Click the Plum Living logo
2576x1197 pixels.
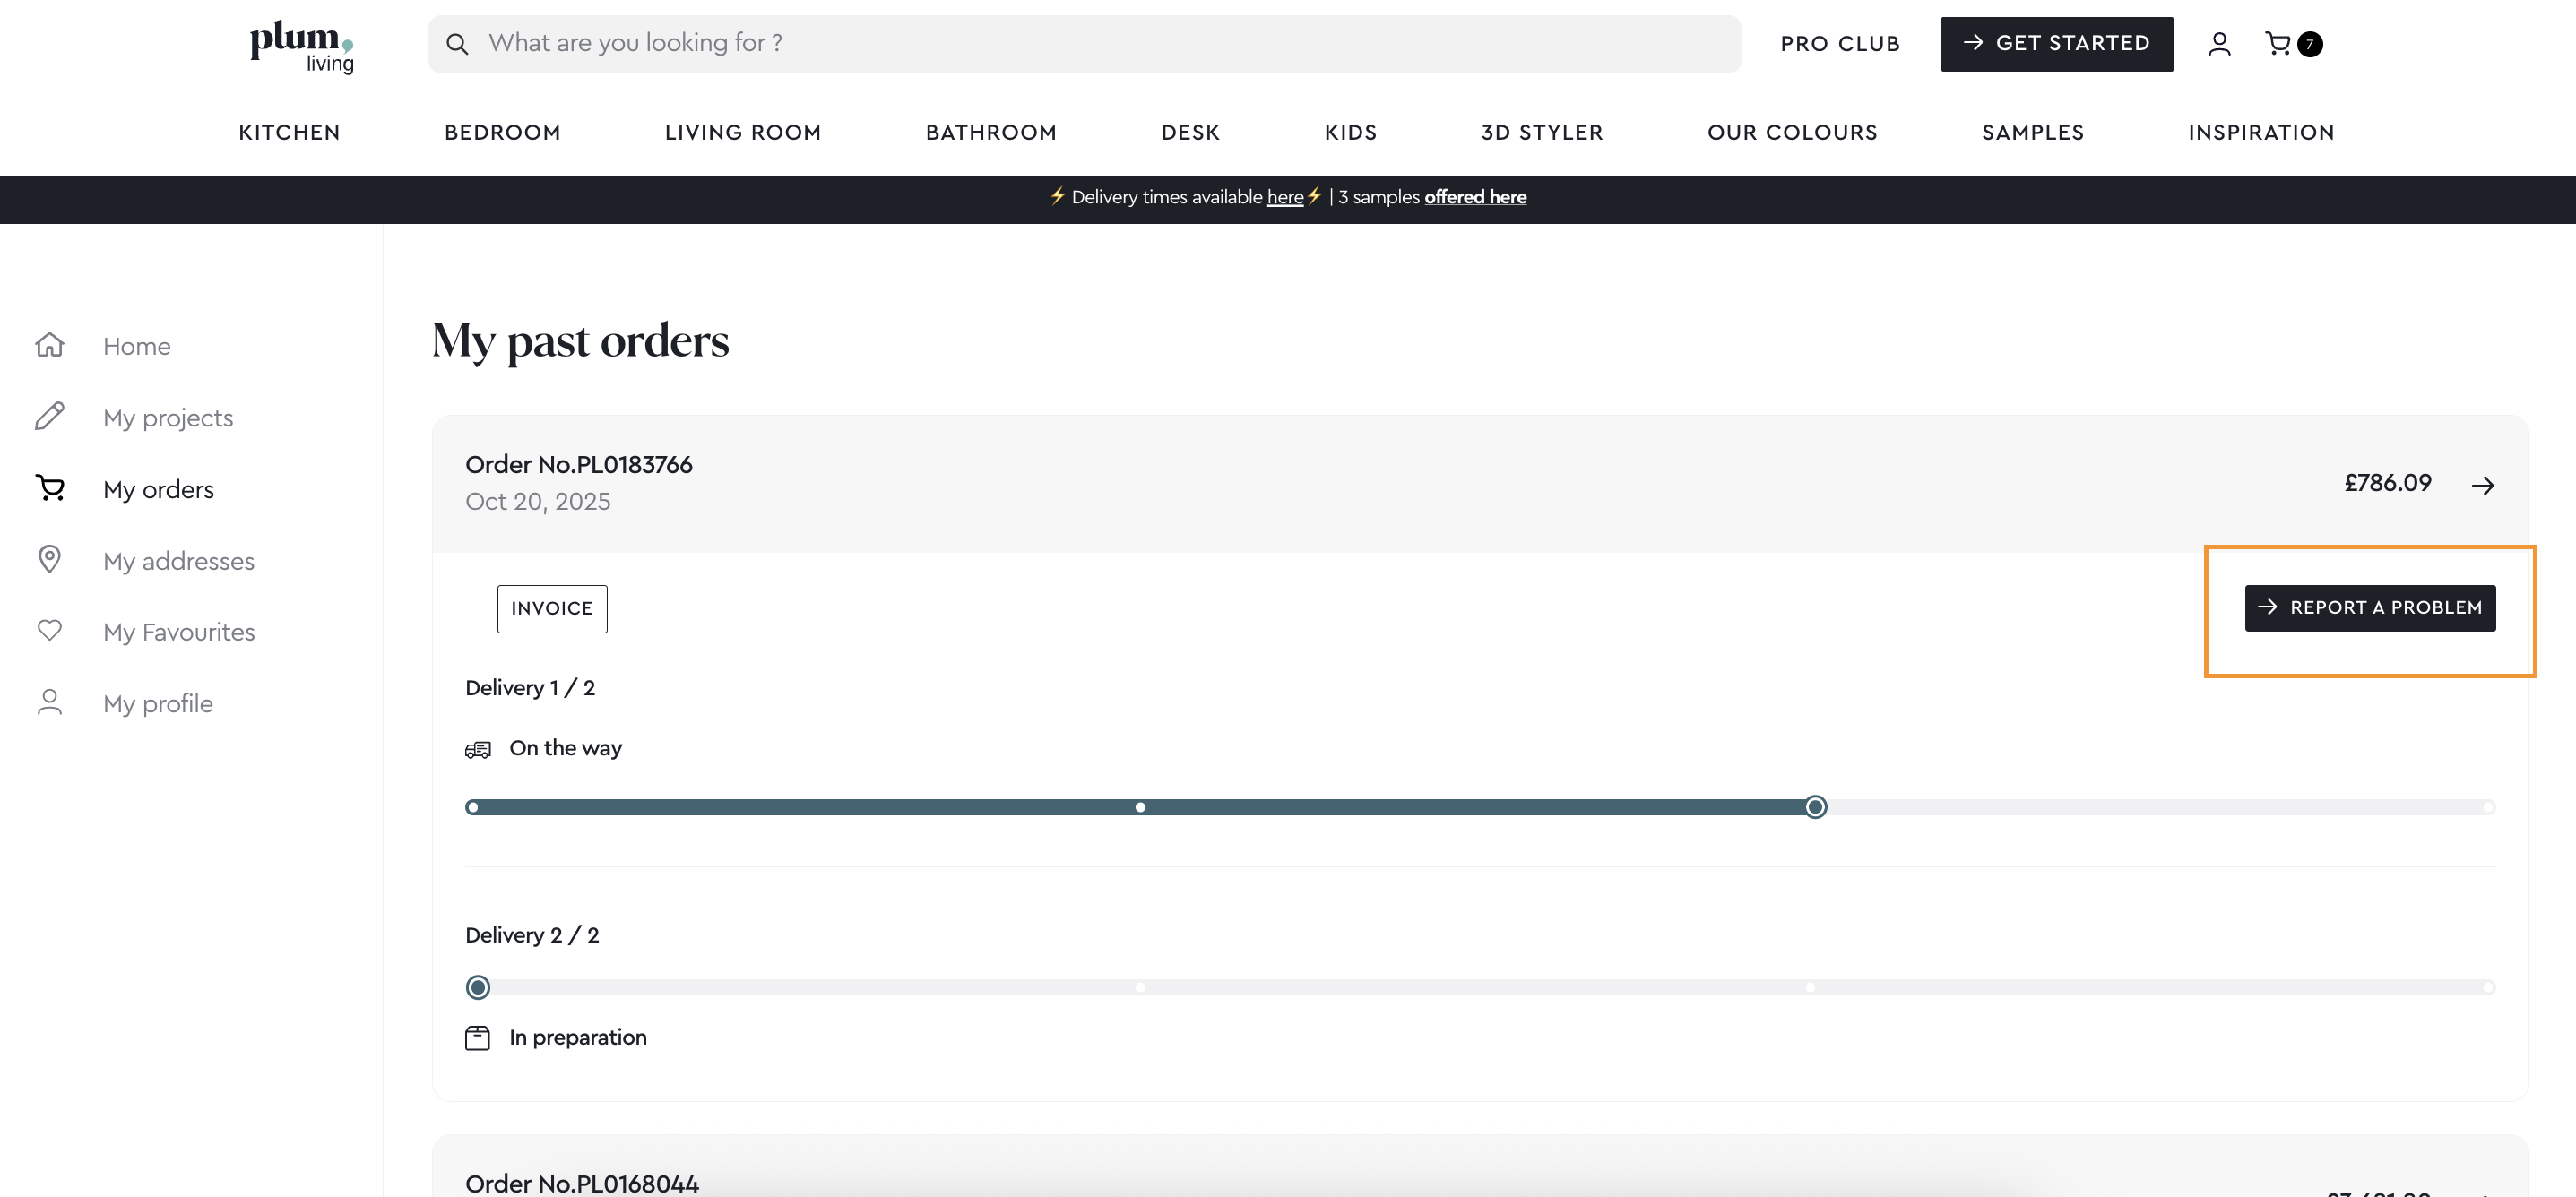[x=301, y=46]
